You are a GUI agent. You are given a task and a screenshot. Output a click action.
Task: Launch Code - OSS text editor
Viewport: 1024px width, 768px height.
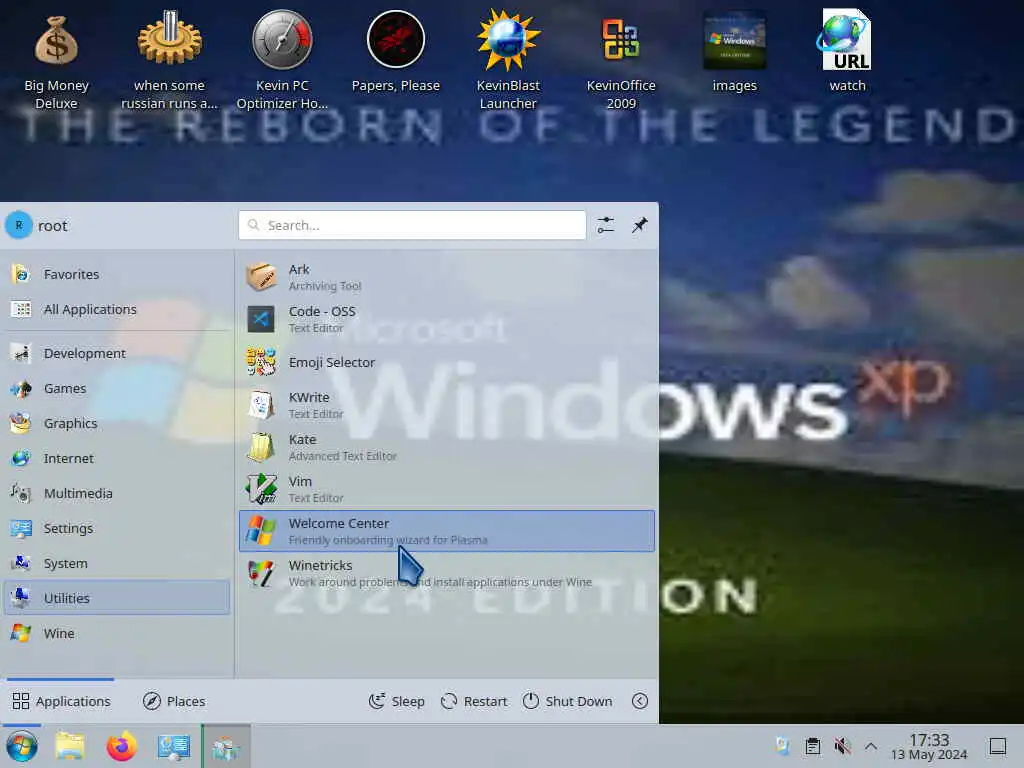click(447, 319)
